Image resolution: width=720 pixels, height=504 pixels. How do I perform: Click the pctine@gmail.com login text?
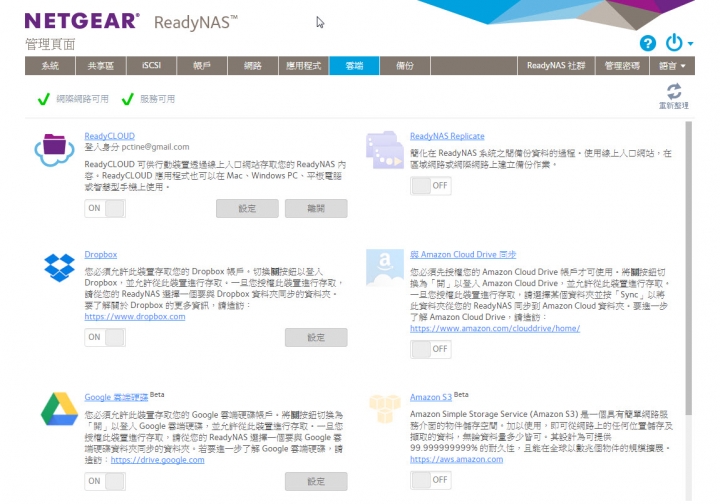click(155, 147)
